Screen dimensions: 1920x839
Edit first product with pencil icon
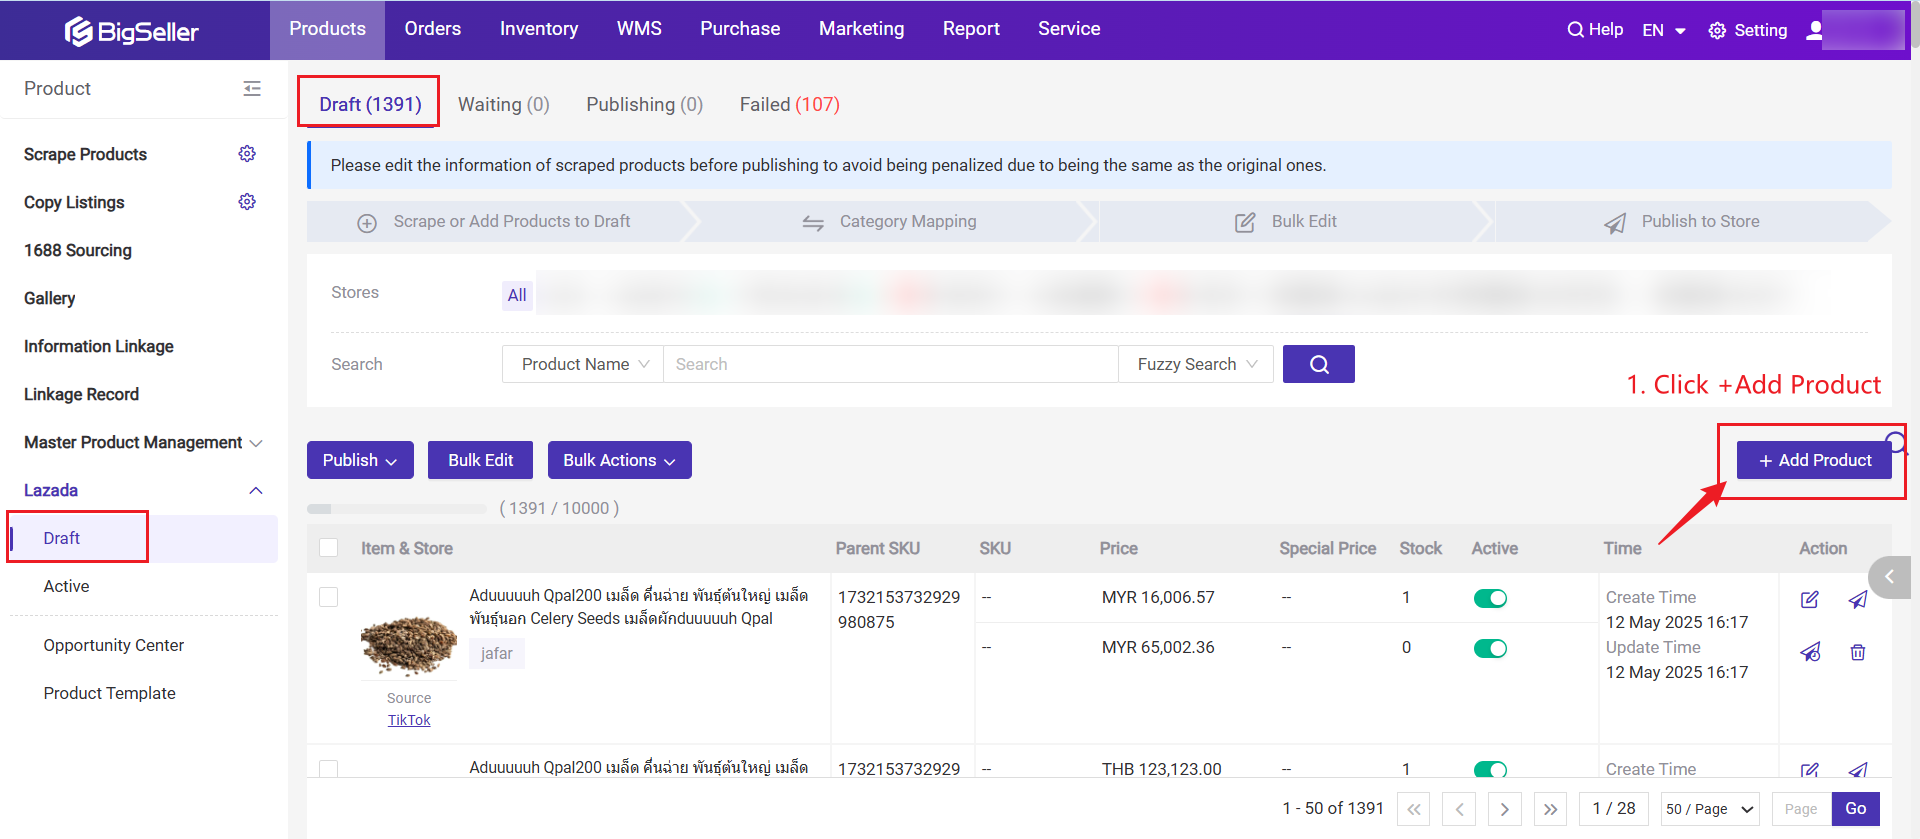[x=1810, y=599]
